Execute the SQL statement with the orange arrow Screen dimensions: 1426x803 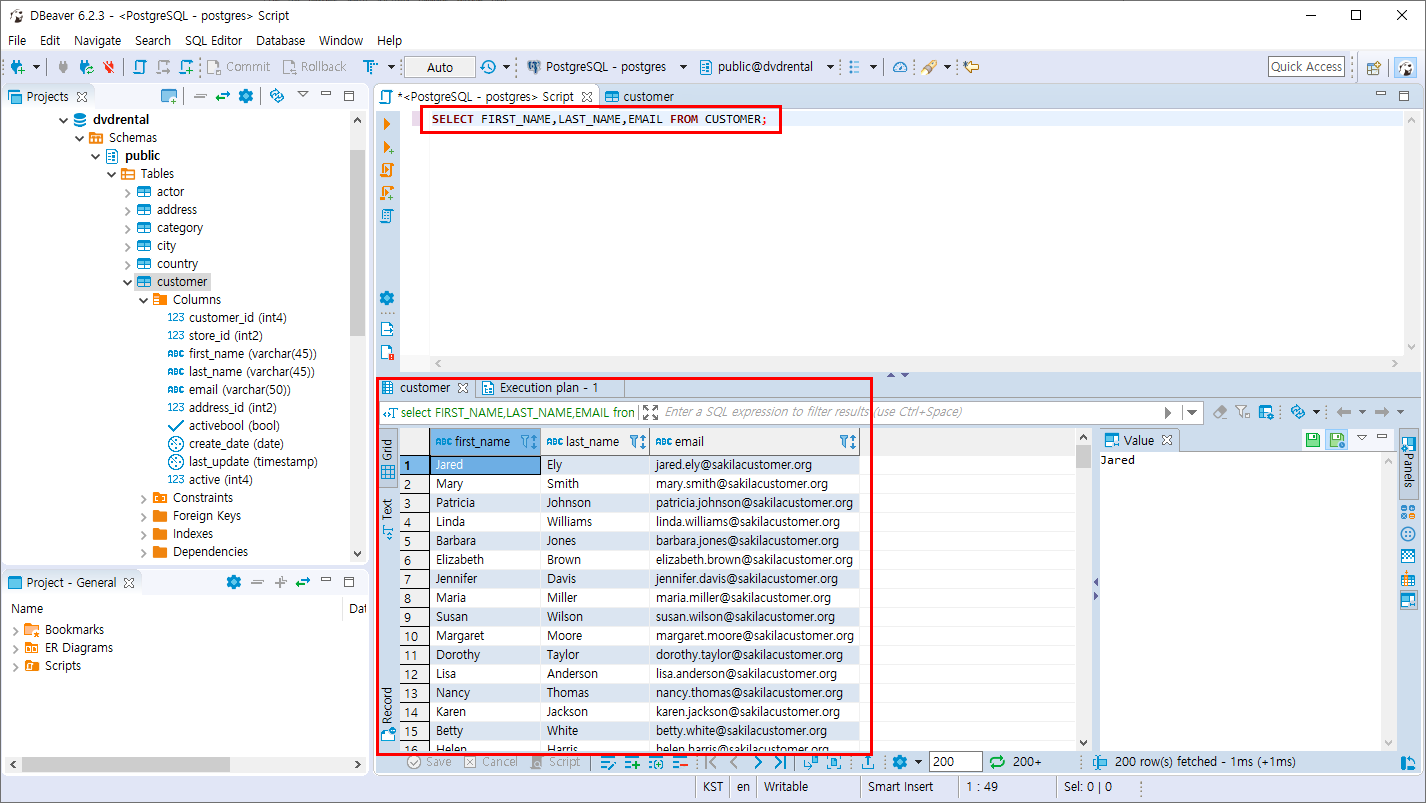tap(387, 124)
